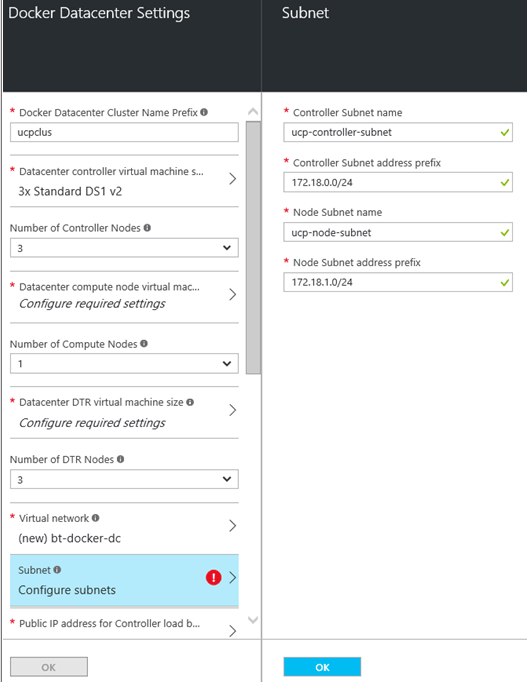This screenshot has height=682, width=527.
Task: Open Number of Compute Nodes dropdown
Action: coord(124,364)
